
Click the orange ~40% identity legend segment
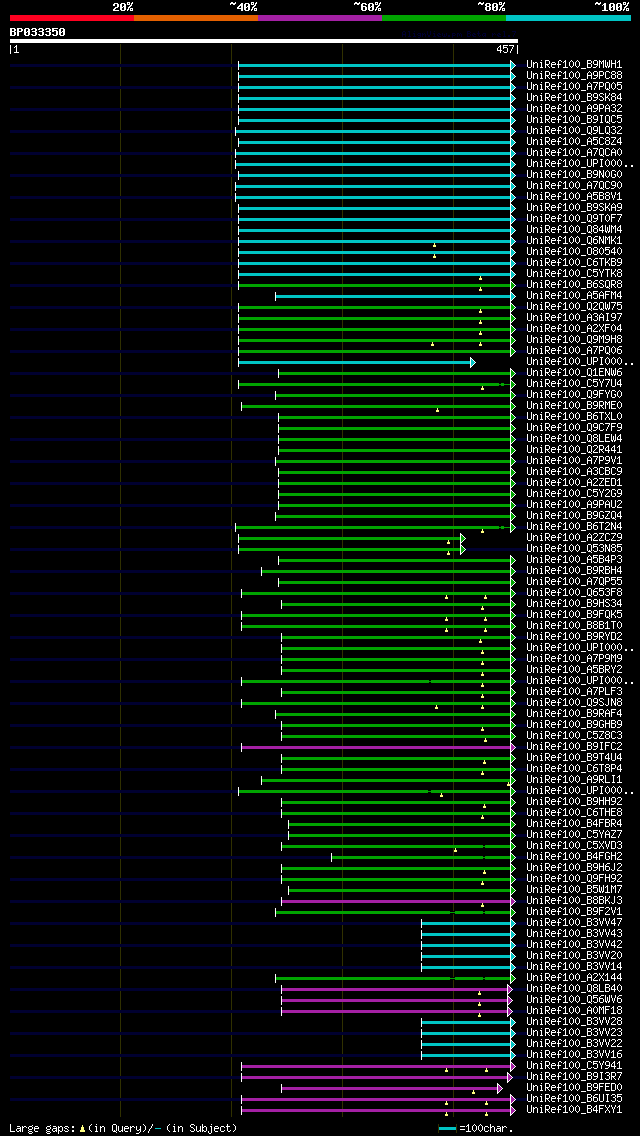(x=196, y=17)
